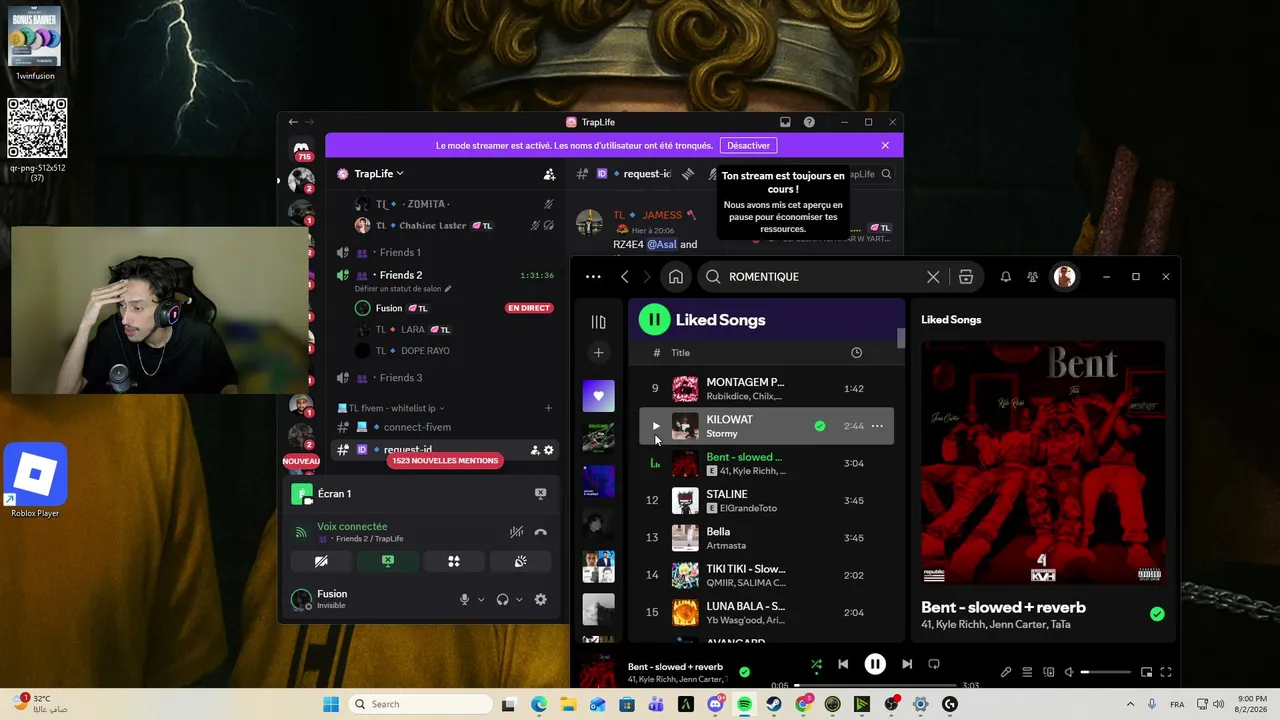
Task: Open Connect to a device
Action: coord(1049,673)
